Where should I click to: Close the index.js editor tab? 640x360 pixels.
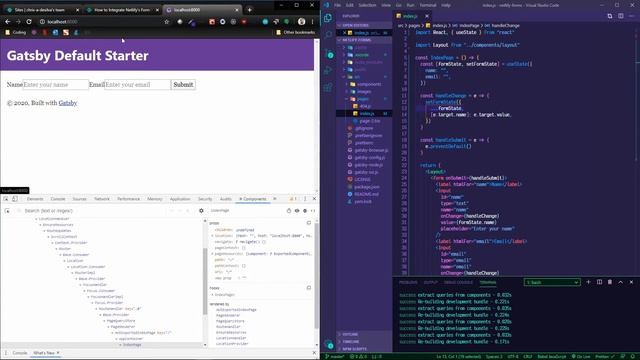[x=427, y=16]
